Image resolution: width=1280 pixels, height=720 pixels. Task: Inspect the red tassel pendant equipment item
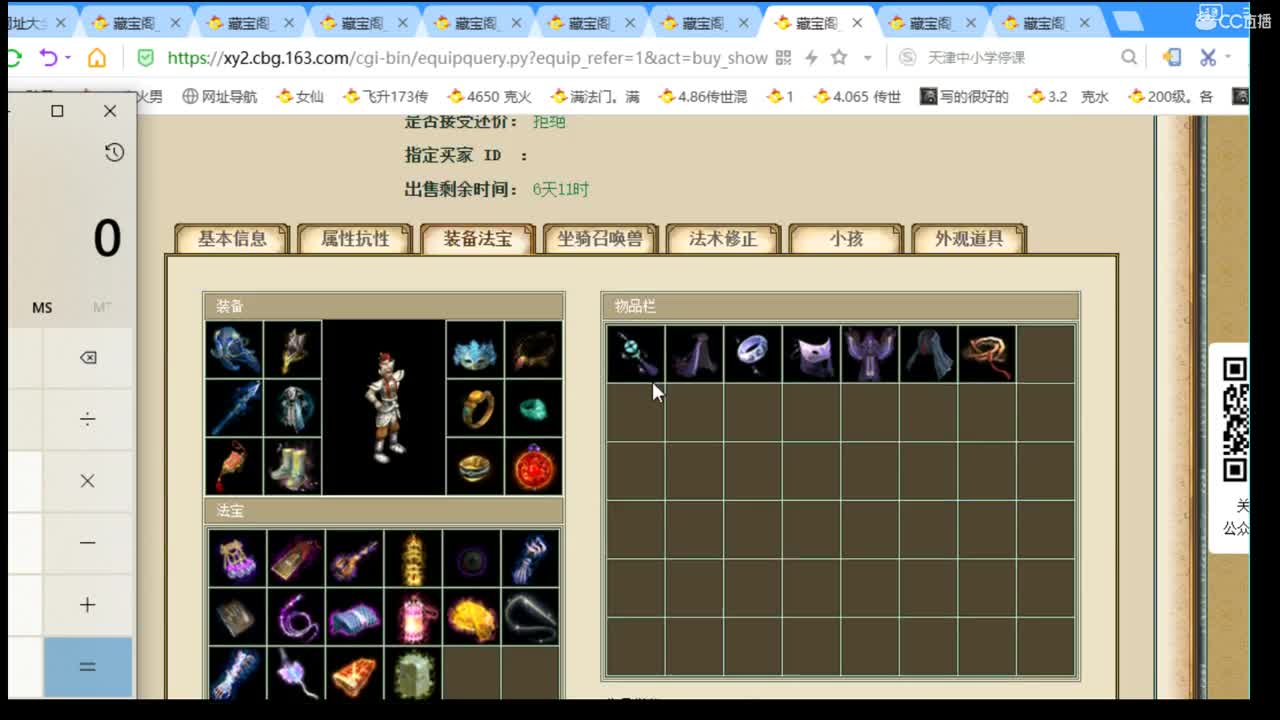234,466
